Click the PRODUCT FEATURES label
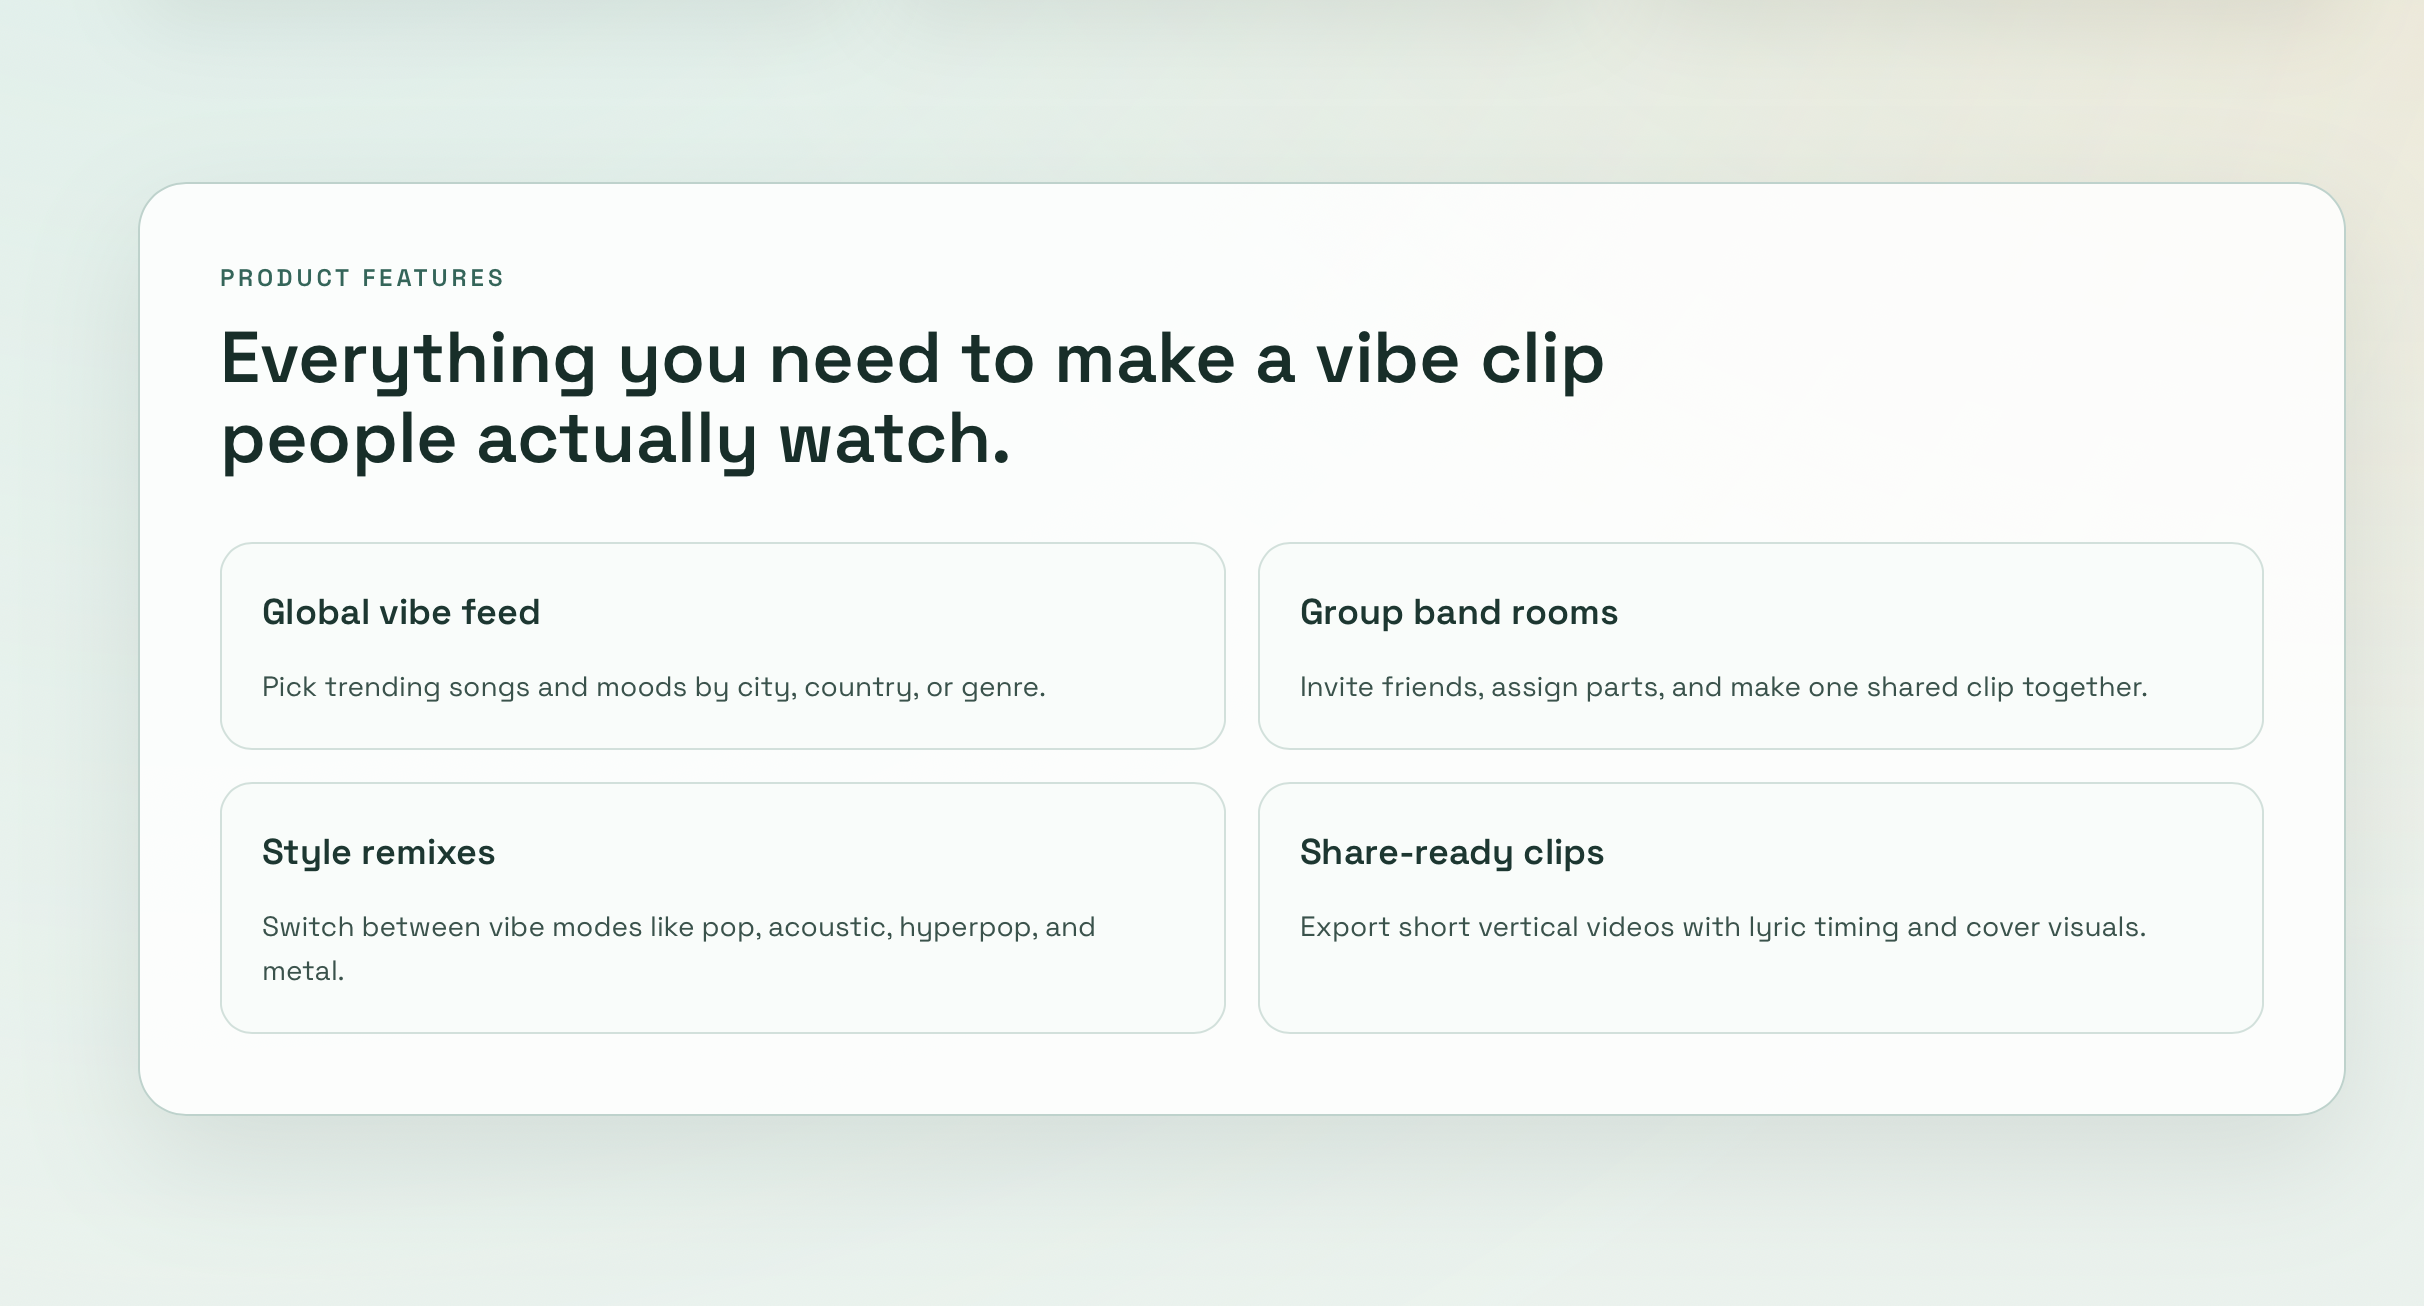The image size is (2424, 1306). 362,278
